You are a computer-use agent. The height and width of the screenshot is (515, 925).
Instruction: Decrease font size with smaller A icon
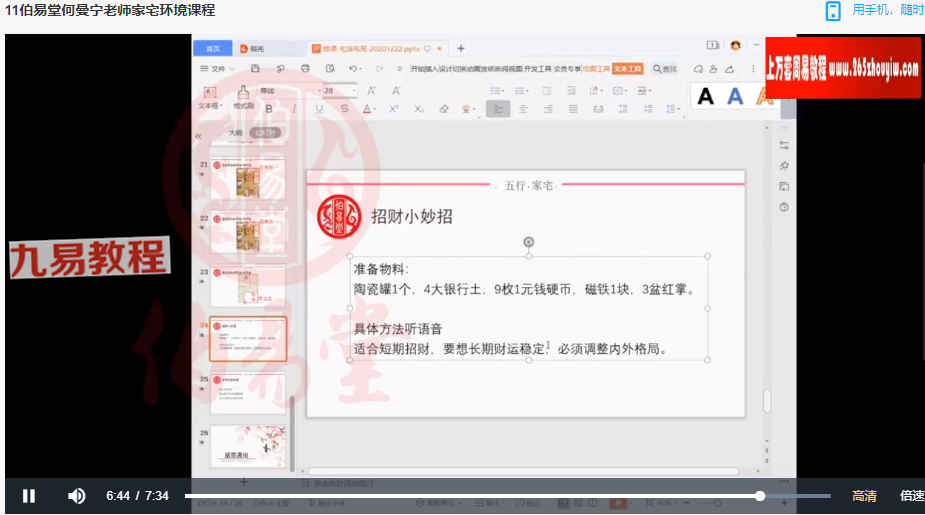coord(396,90)
